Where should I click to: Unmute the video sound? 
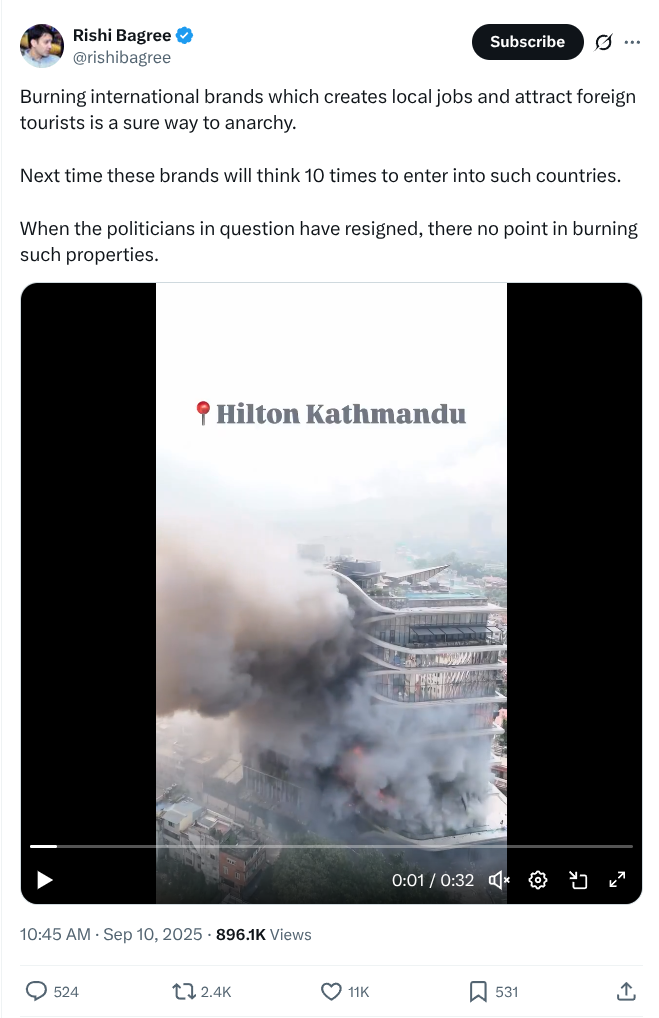pos(499,880)
